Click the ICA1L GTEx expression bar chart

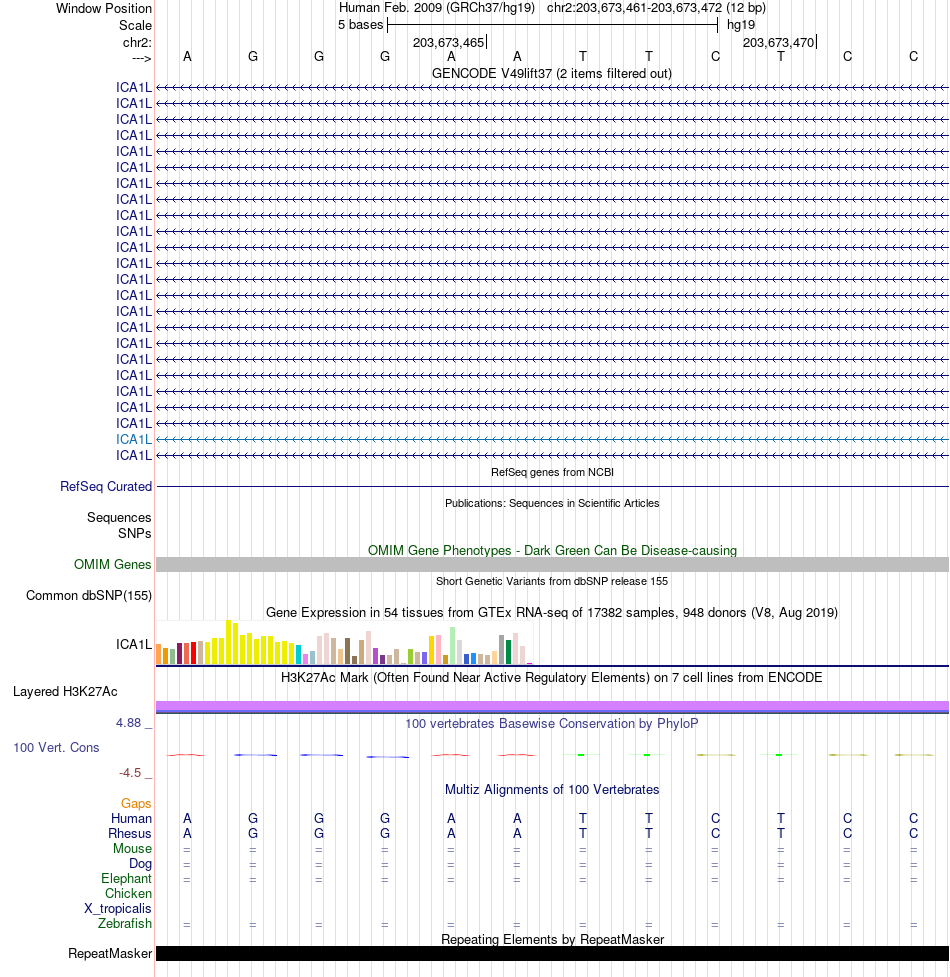[344, 642]
